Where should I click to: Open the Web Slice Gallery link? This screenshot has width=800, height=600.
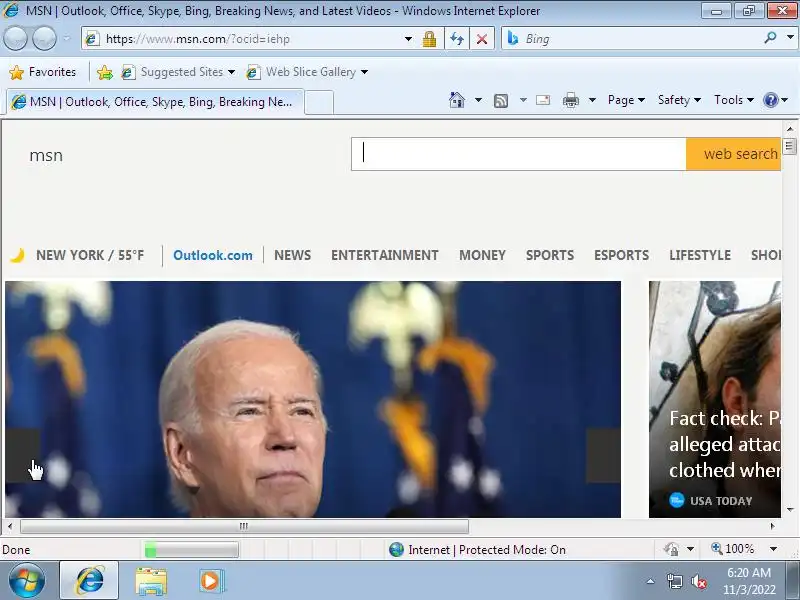click(x=307, y=72)
